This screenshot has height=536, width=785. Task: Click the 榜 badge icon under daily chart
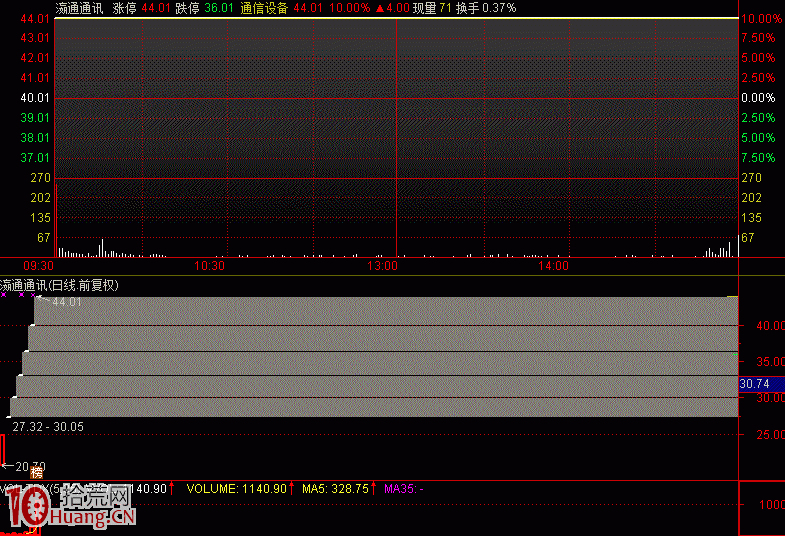tap(37, 472)
